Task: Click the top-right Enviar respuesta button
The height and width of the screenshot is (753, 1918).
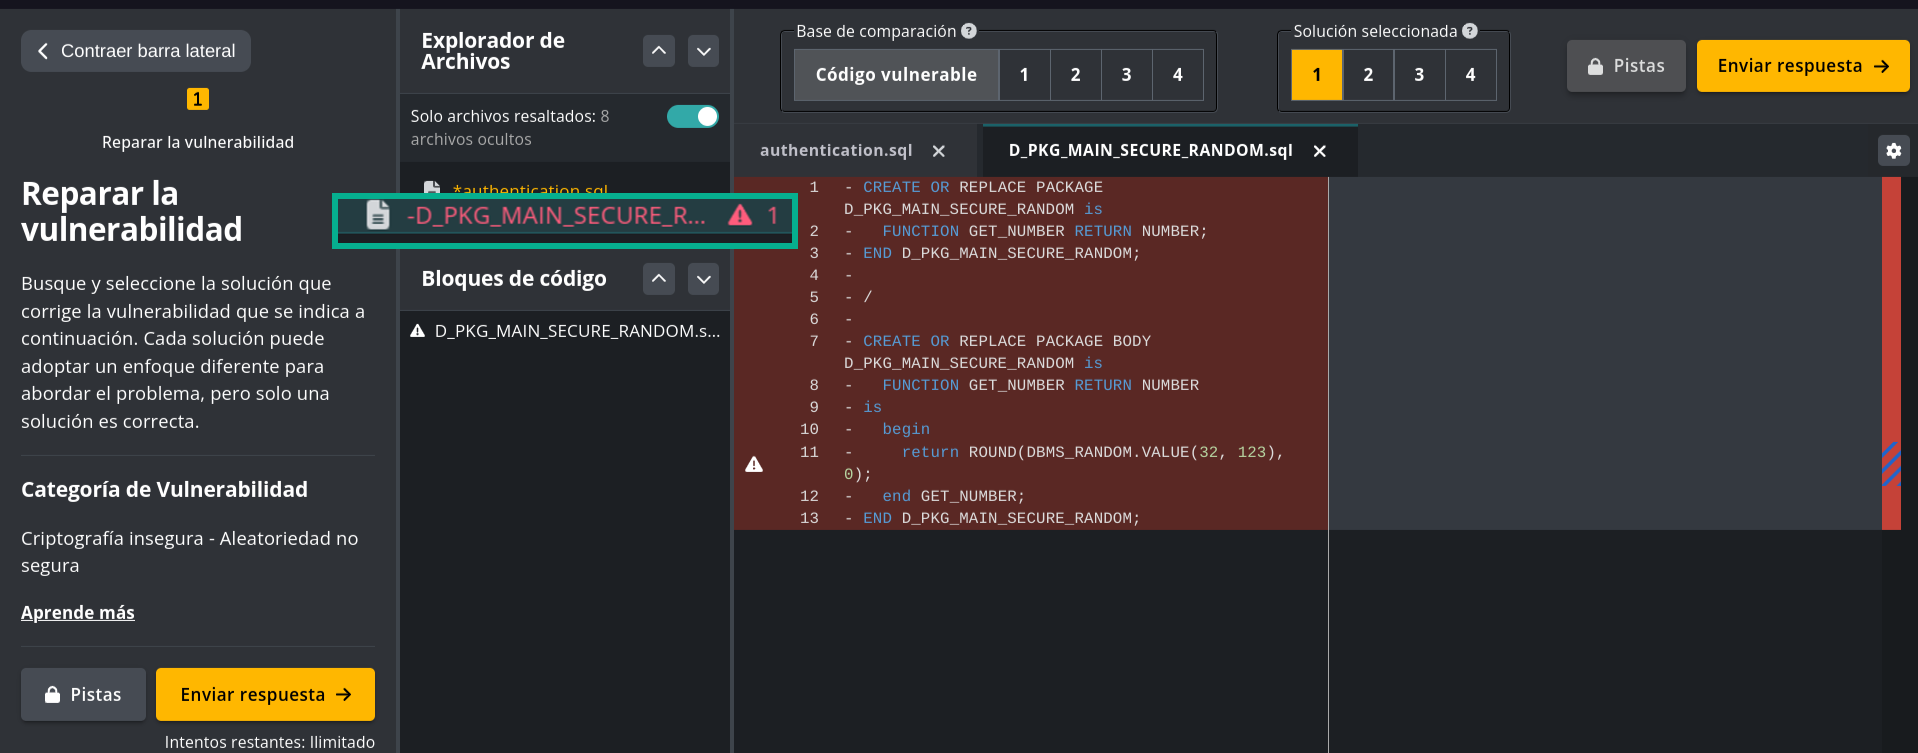Action: click(1803, 66)
